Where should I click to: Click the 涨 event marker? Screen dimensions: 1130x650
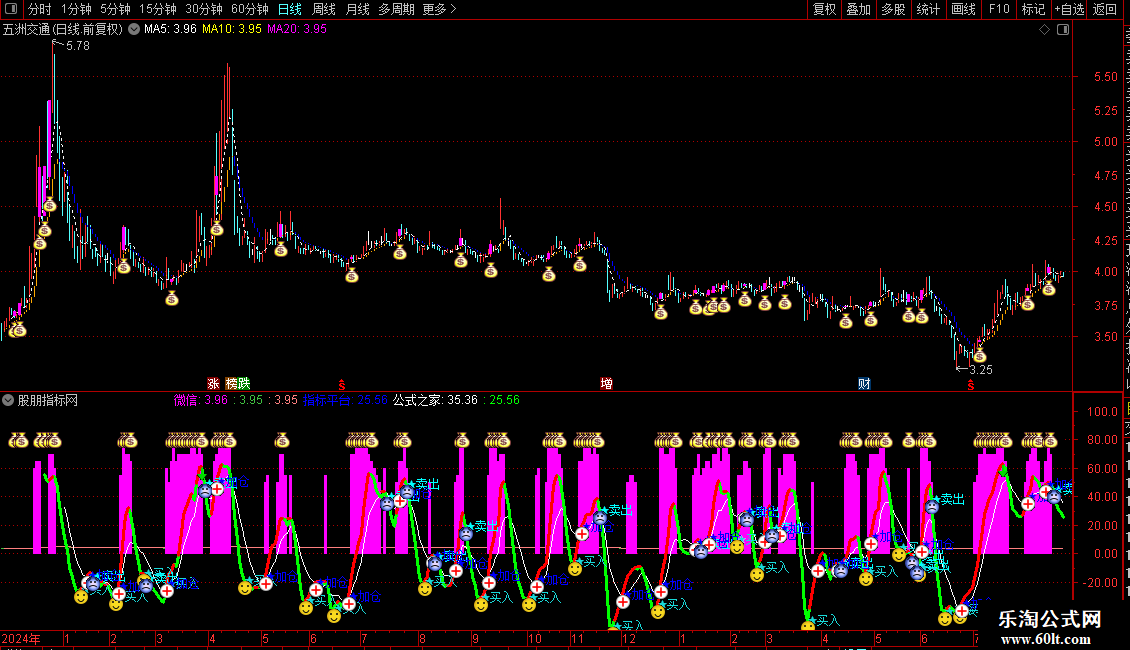point(213,383)
